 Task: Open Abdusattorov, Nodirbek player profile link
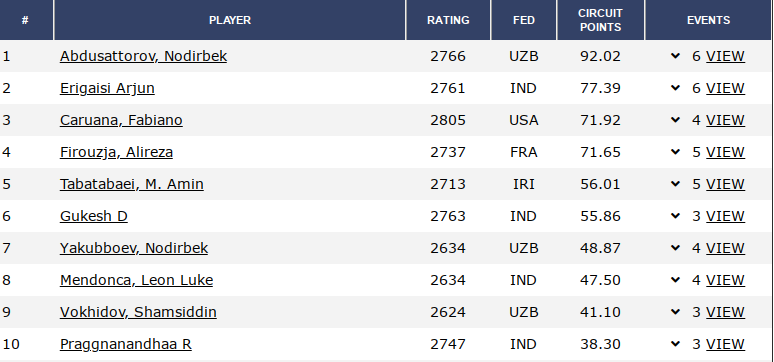143,56
